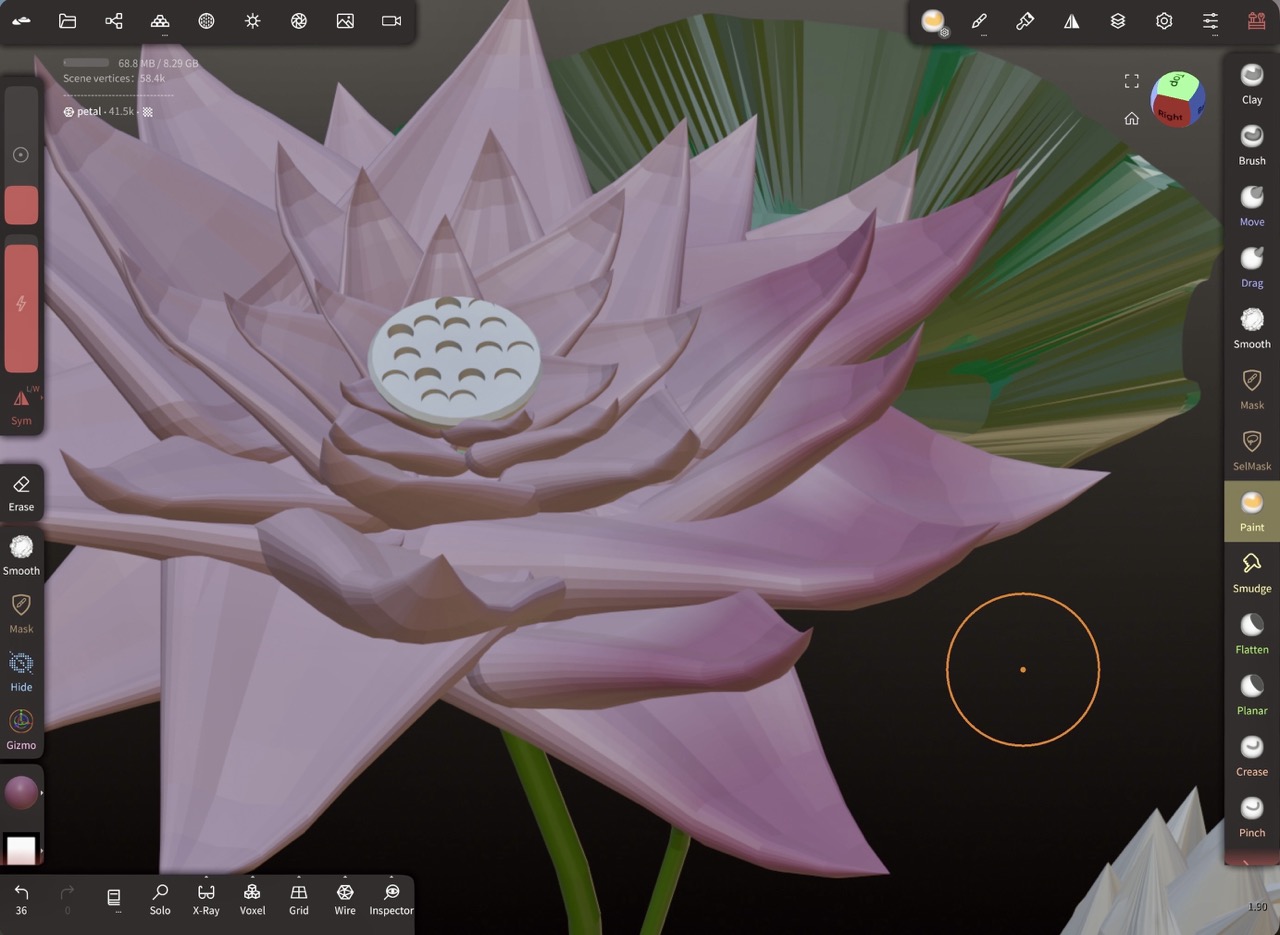
Task: Open the Camera settings menu
Action: [391, 21]
